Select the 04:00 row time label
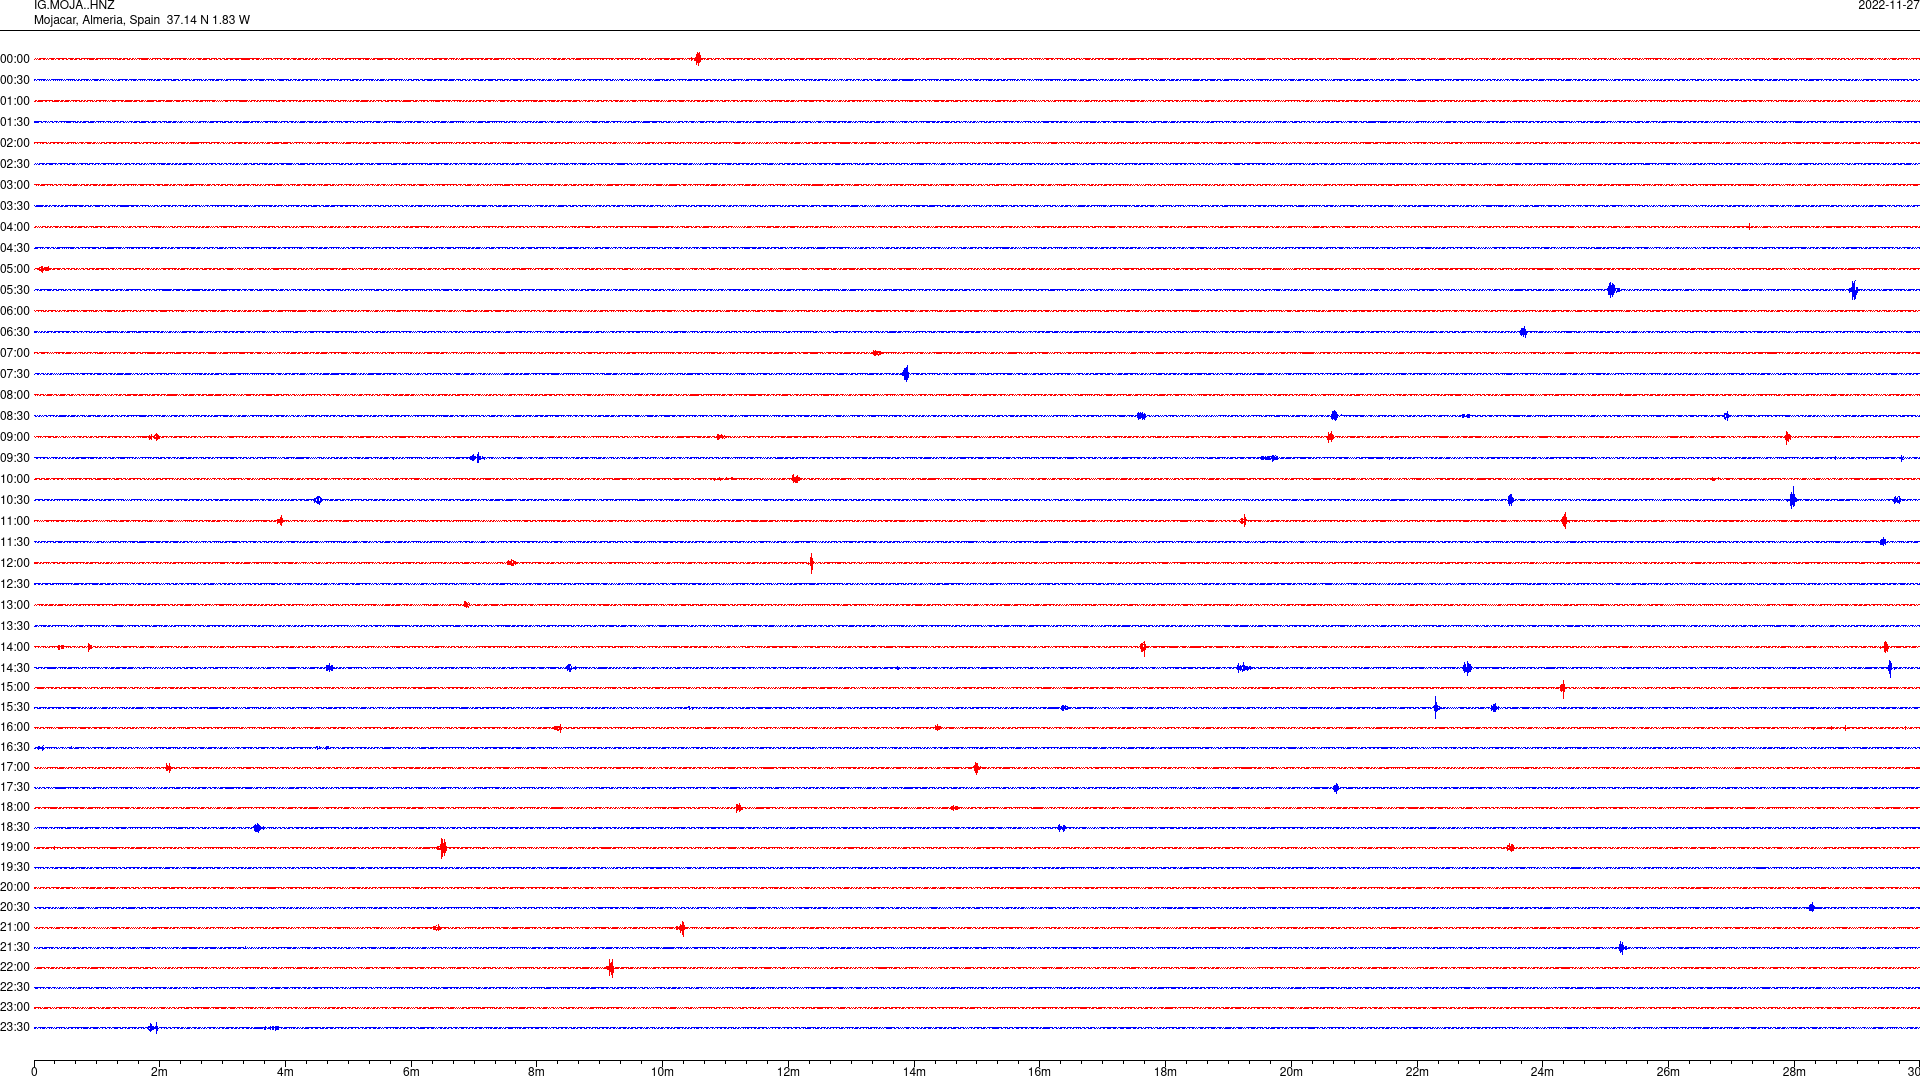 point(15,227)
